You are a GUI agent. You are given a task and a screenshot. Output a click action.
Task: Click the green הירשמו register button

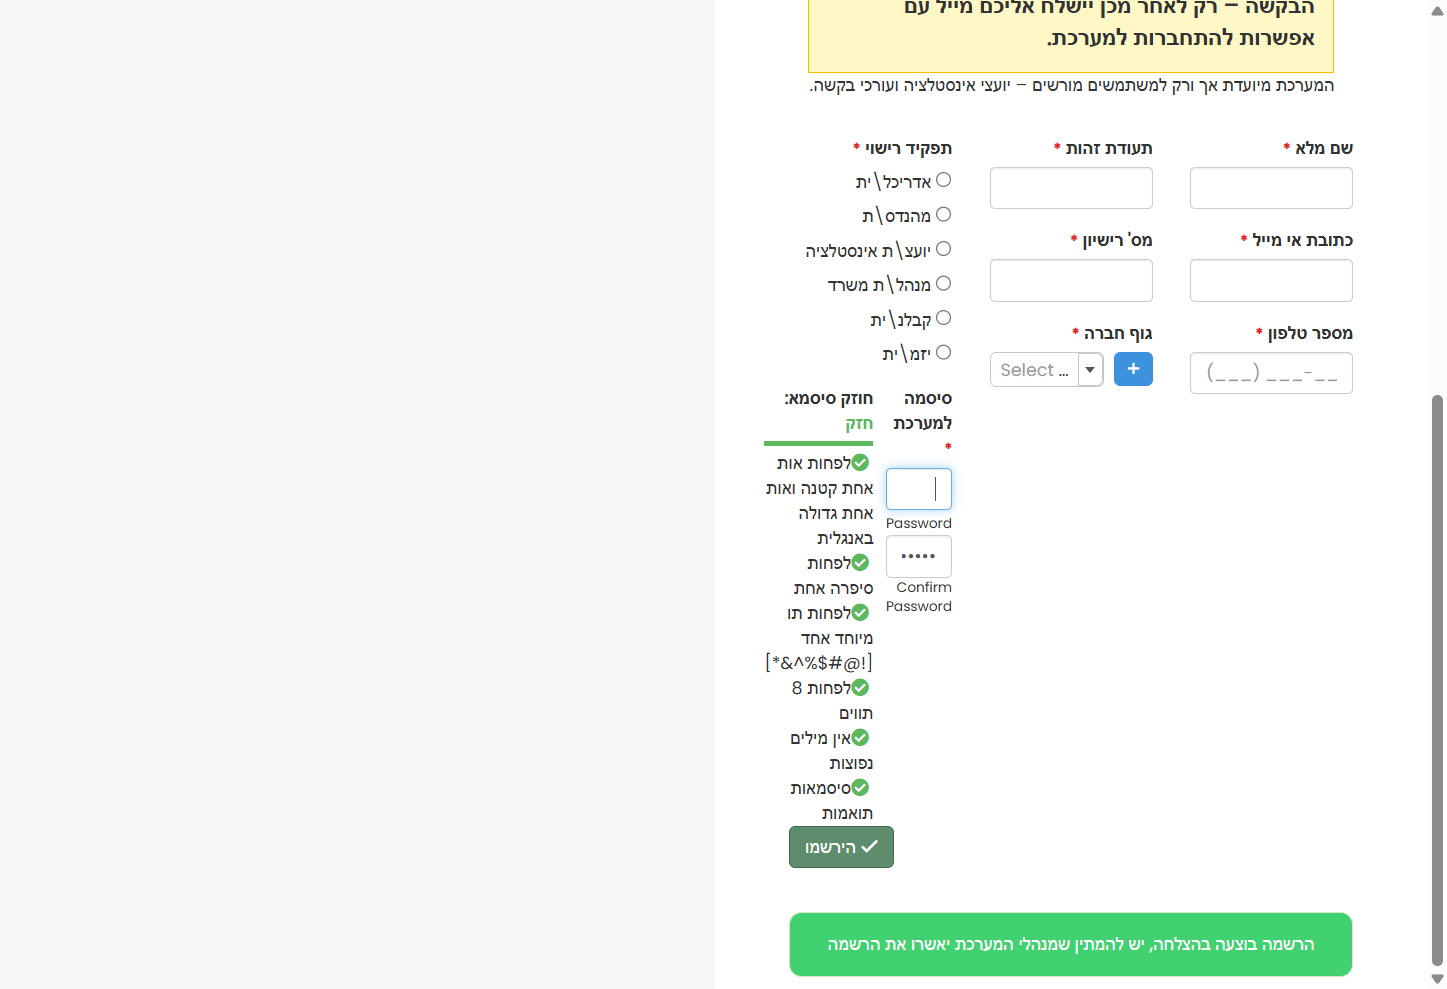(x=841, y=847)
